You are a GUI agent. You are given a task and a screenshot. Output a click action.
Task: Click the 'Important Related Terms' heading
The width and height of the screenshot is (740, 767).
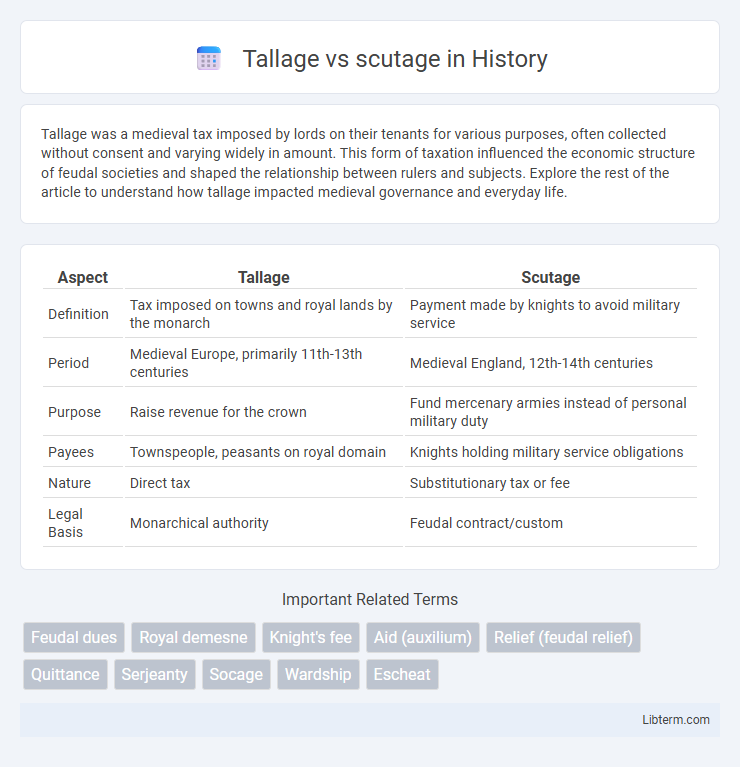(x=370, y=599)
